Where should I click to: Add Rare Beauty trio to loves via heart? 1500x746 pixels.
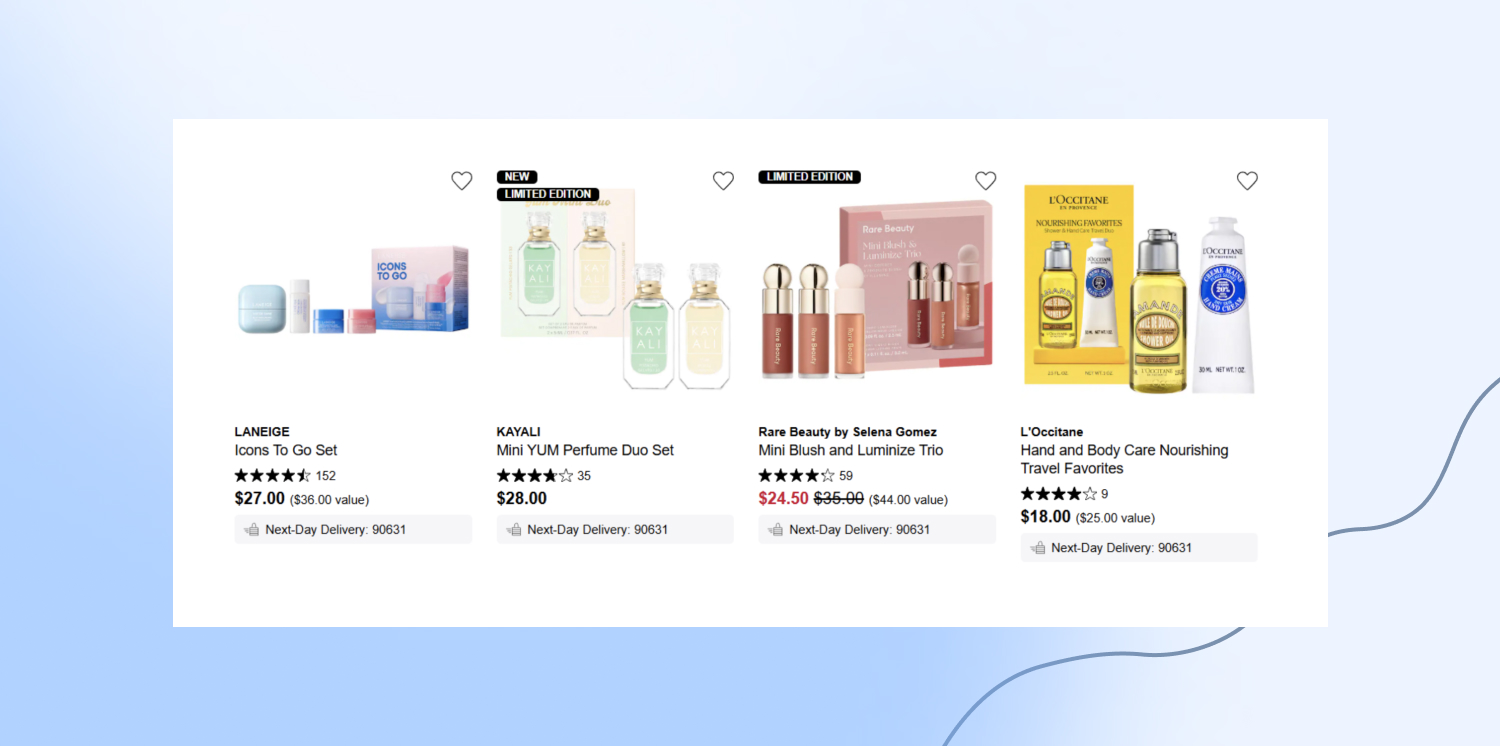click(986, 180)
